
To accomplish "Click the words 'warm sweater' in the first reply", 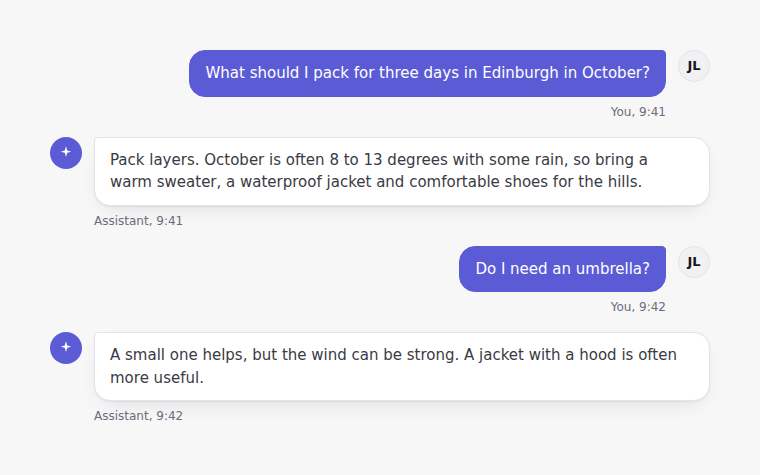I will click(163, 182).
